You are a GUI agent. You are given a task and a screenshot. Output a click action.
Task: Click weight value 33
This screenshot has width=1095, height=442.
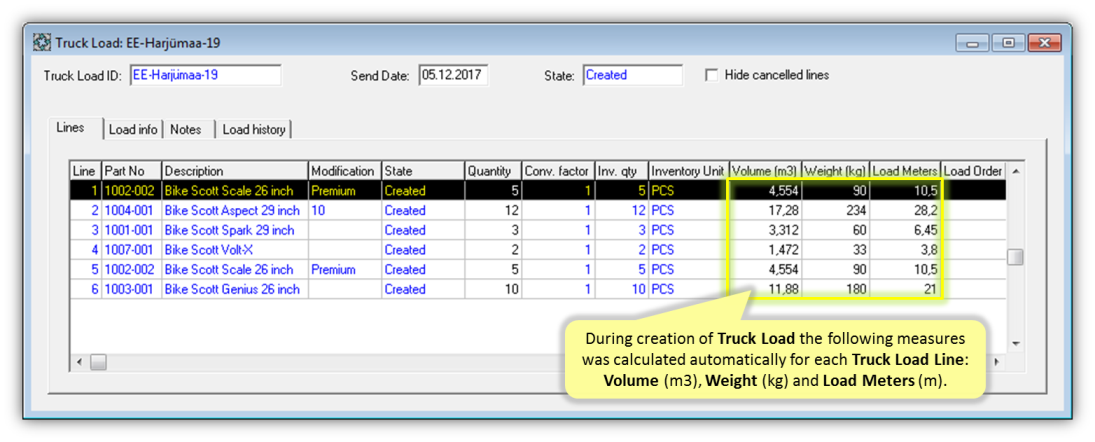pyautogui.click(x=835, y=249)
